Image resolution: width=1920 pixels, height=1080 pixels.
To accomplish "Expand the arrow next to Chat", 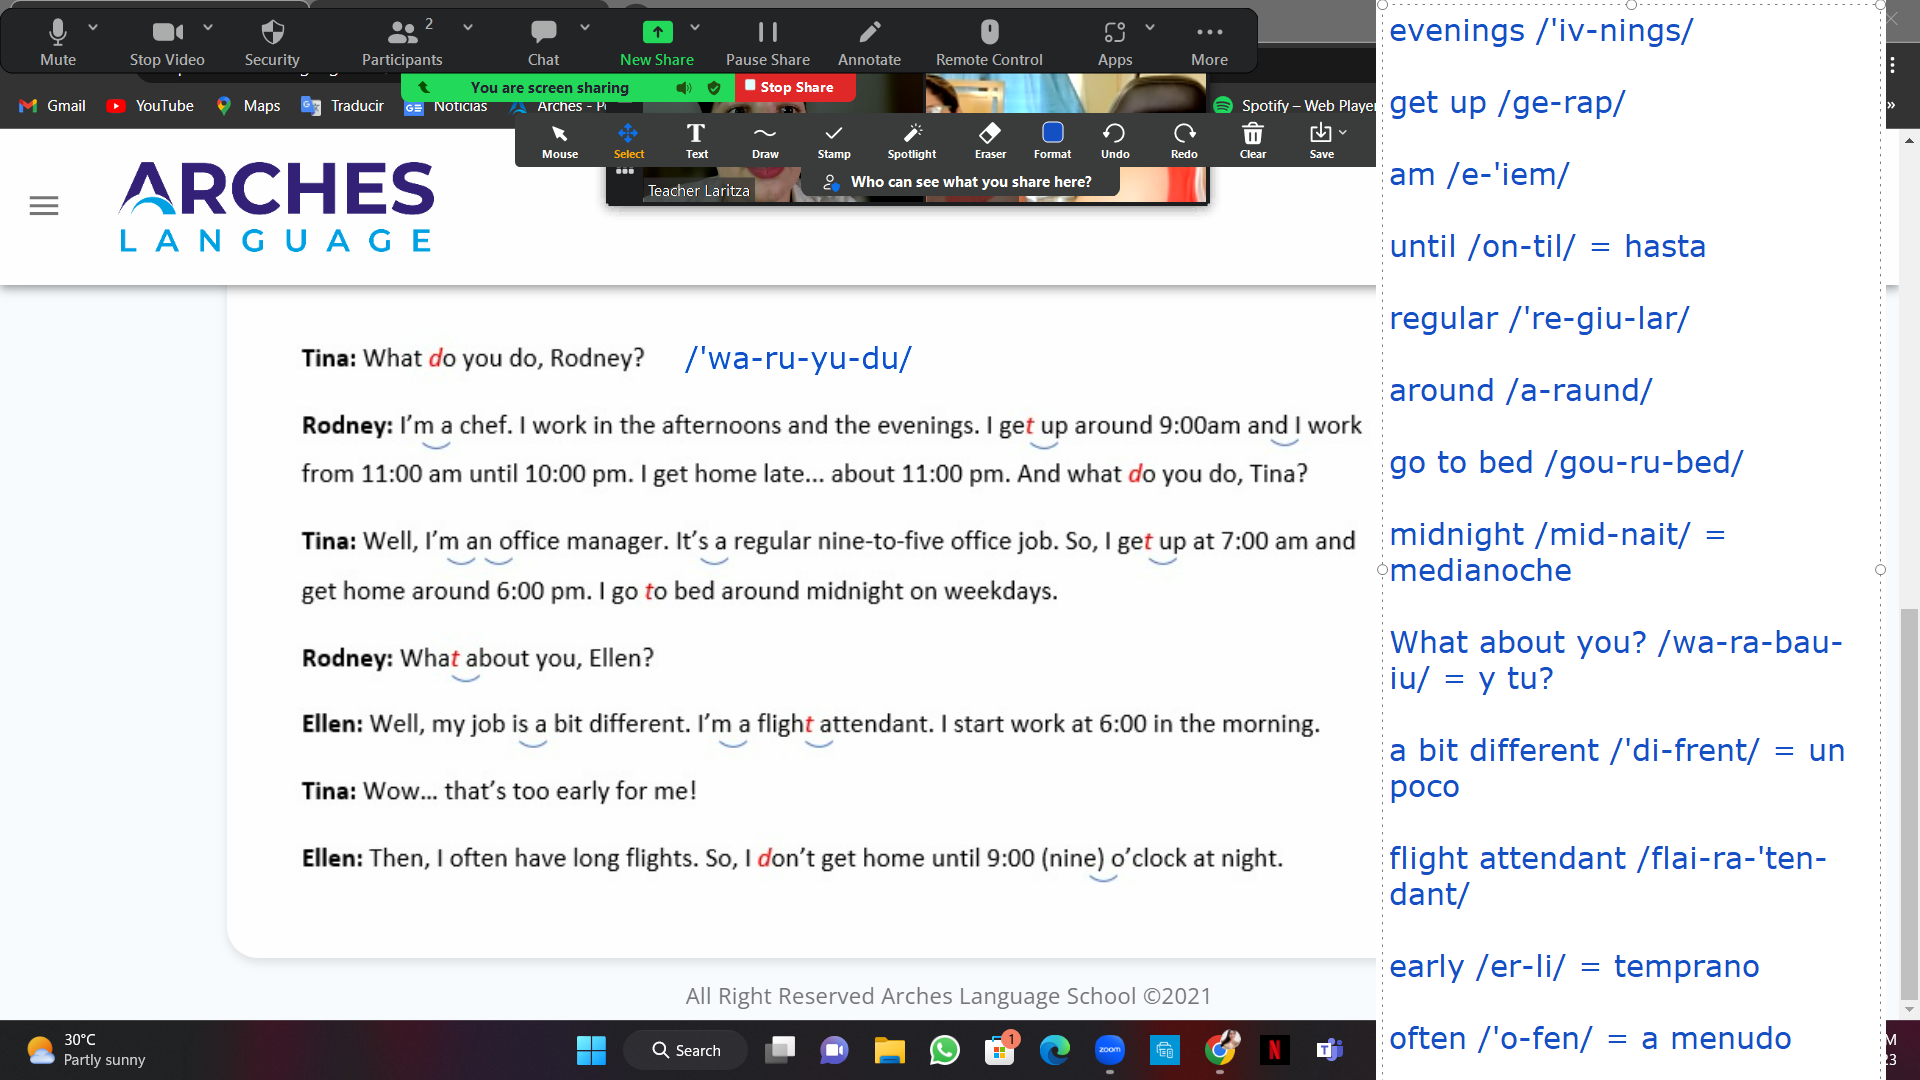I will pos(585,28).
